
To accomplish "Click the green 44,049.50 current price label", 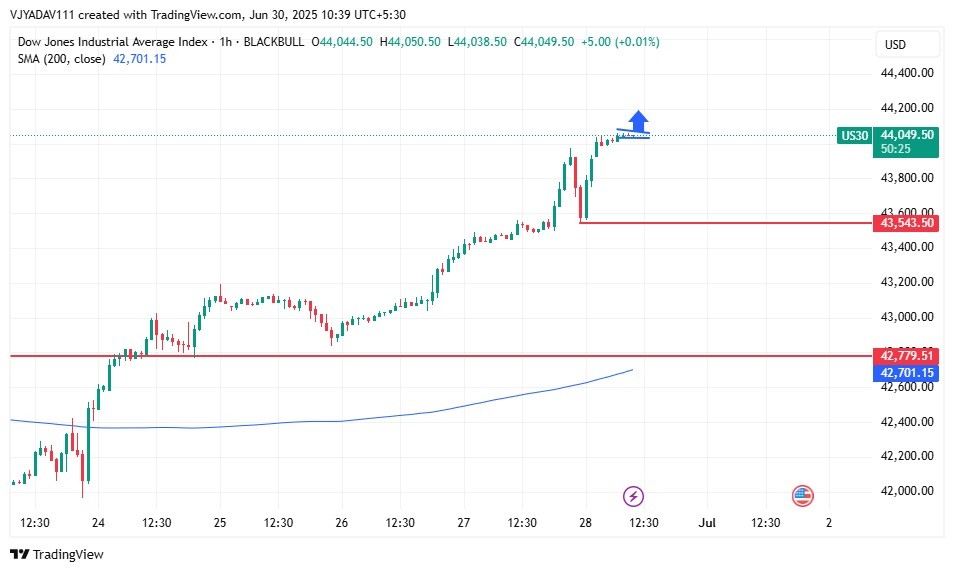I will click(907, 135).
